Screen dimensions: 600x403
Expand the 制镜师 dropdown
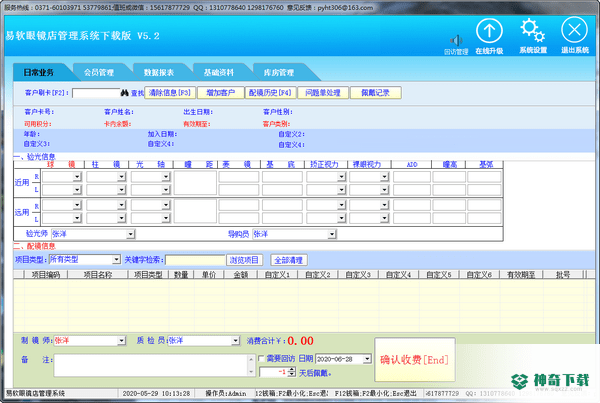click(x=121, y=340)
